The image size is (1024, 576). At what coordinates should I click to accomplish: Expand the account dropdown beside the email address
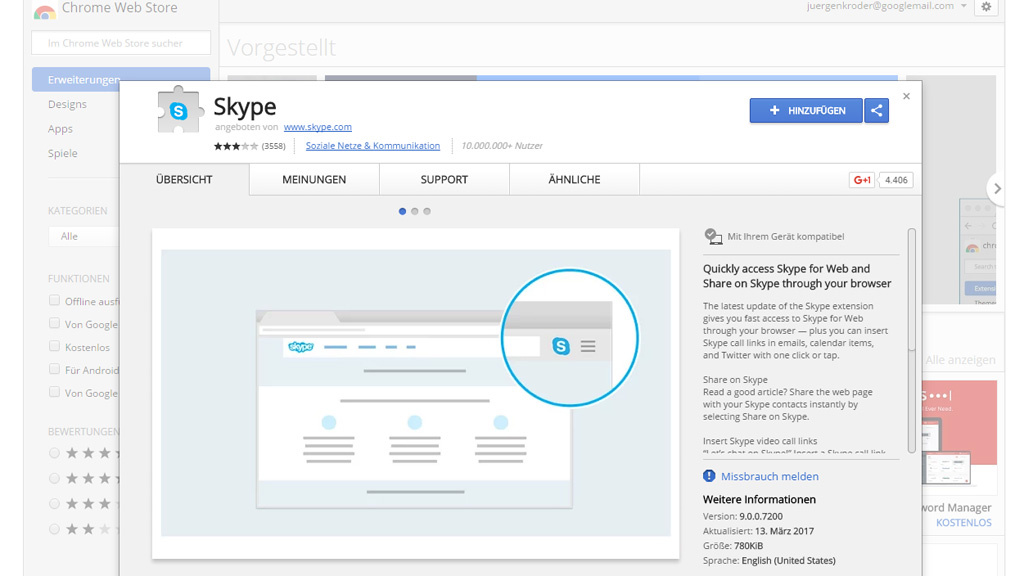click(x=963, y=7)
